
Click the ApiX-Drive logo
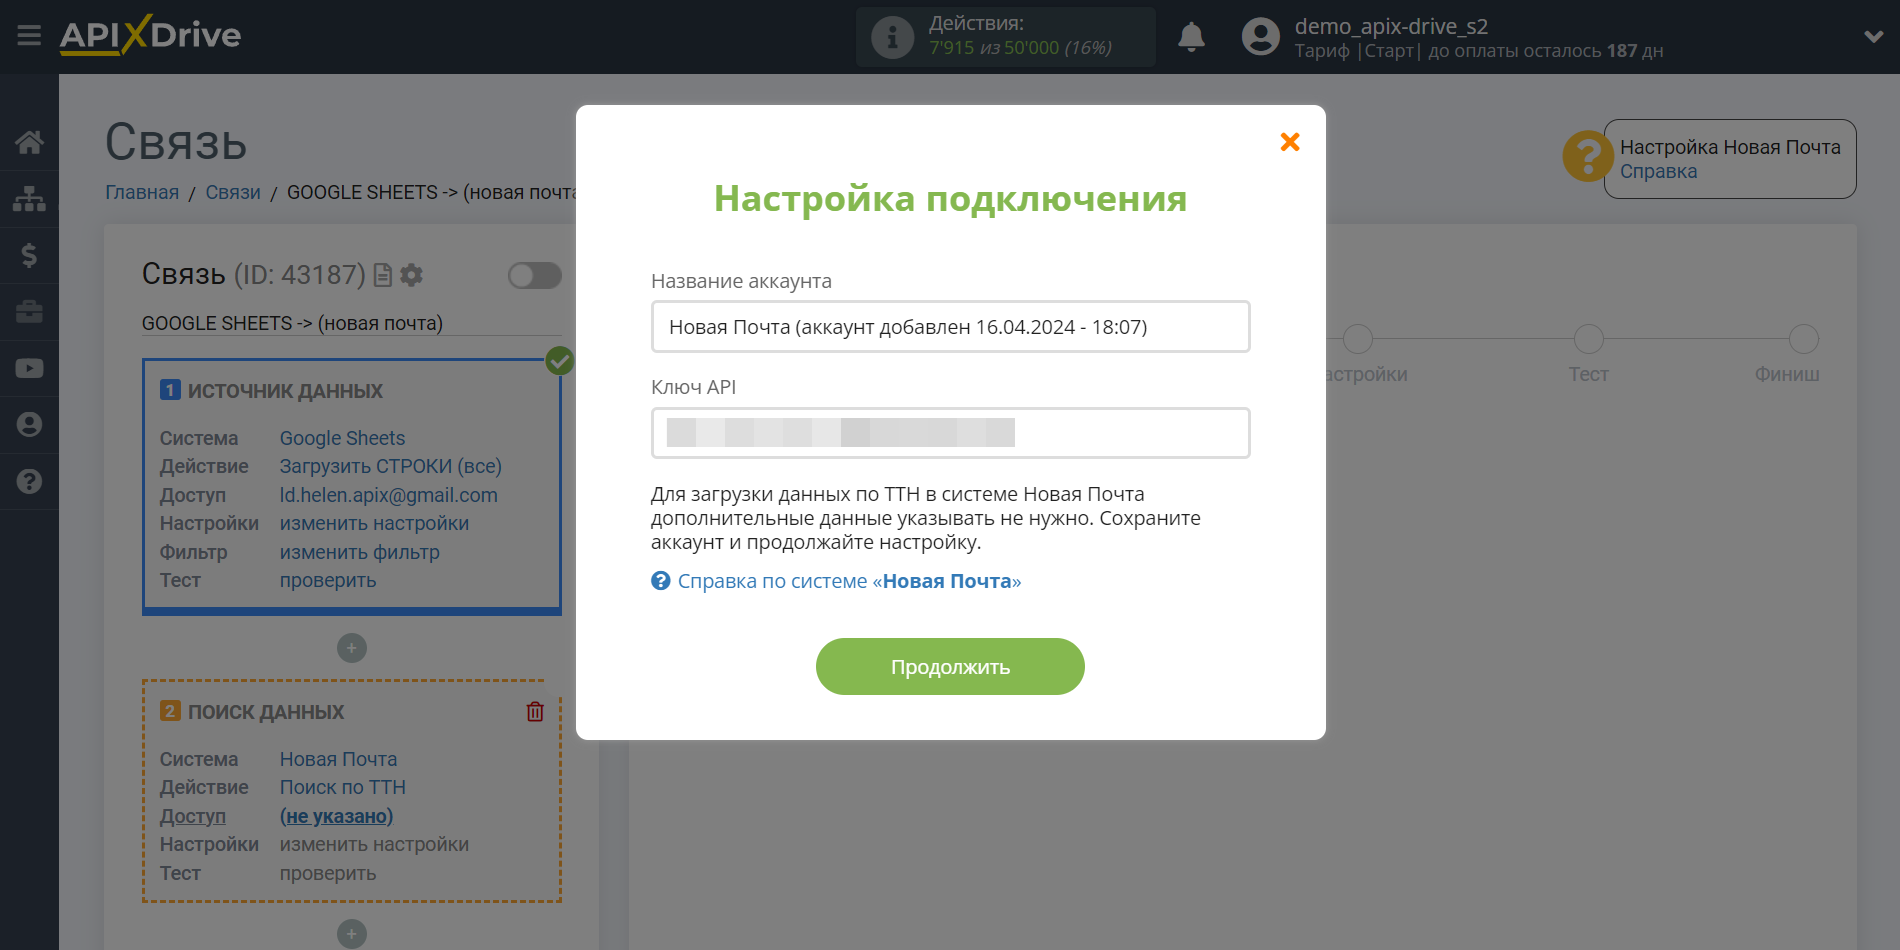click(x=150, y=35)
